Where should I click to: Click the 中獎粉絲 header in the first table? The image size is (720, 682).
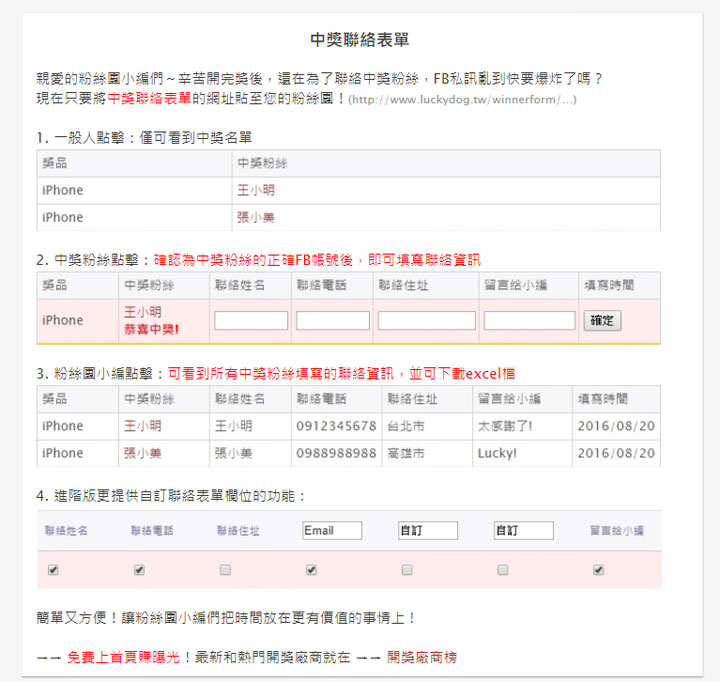[262, 163]
